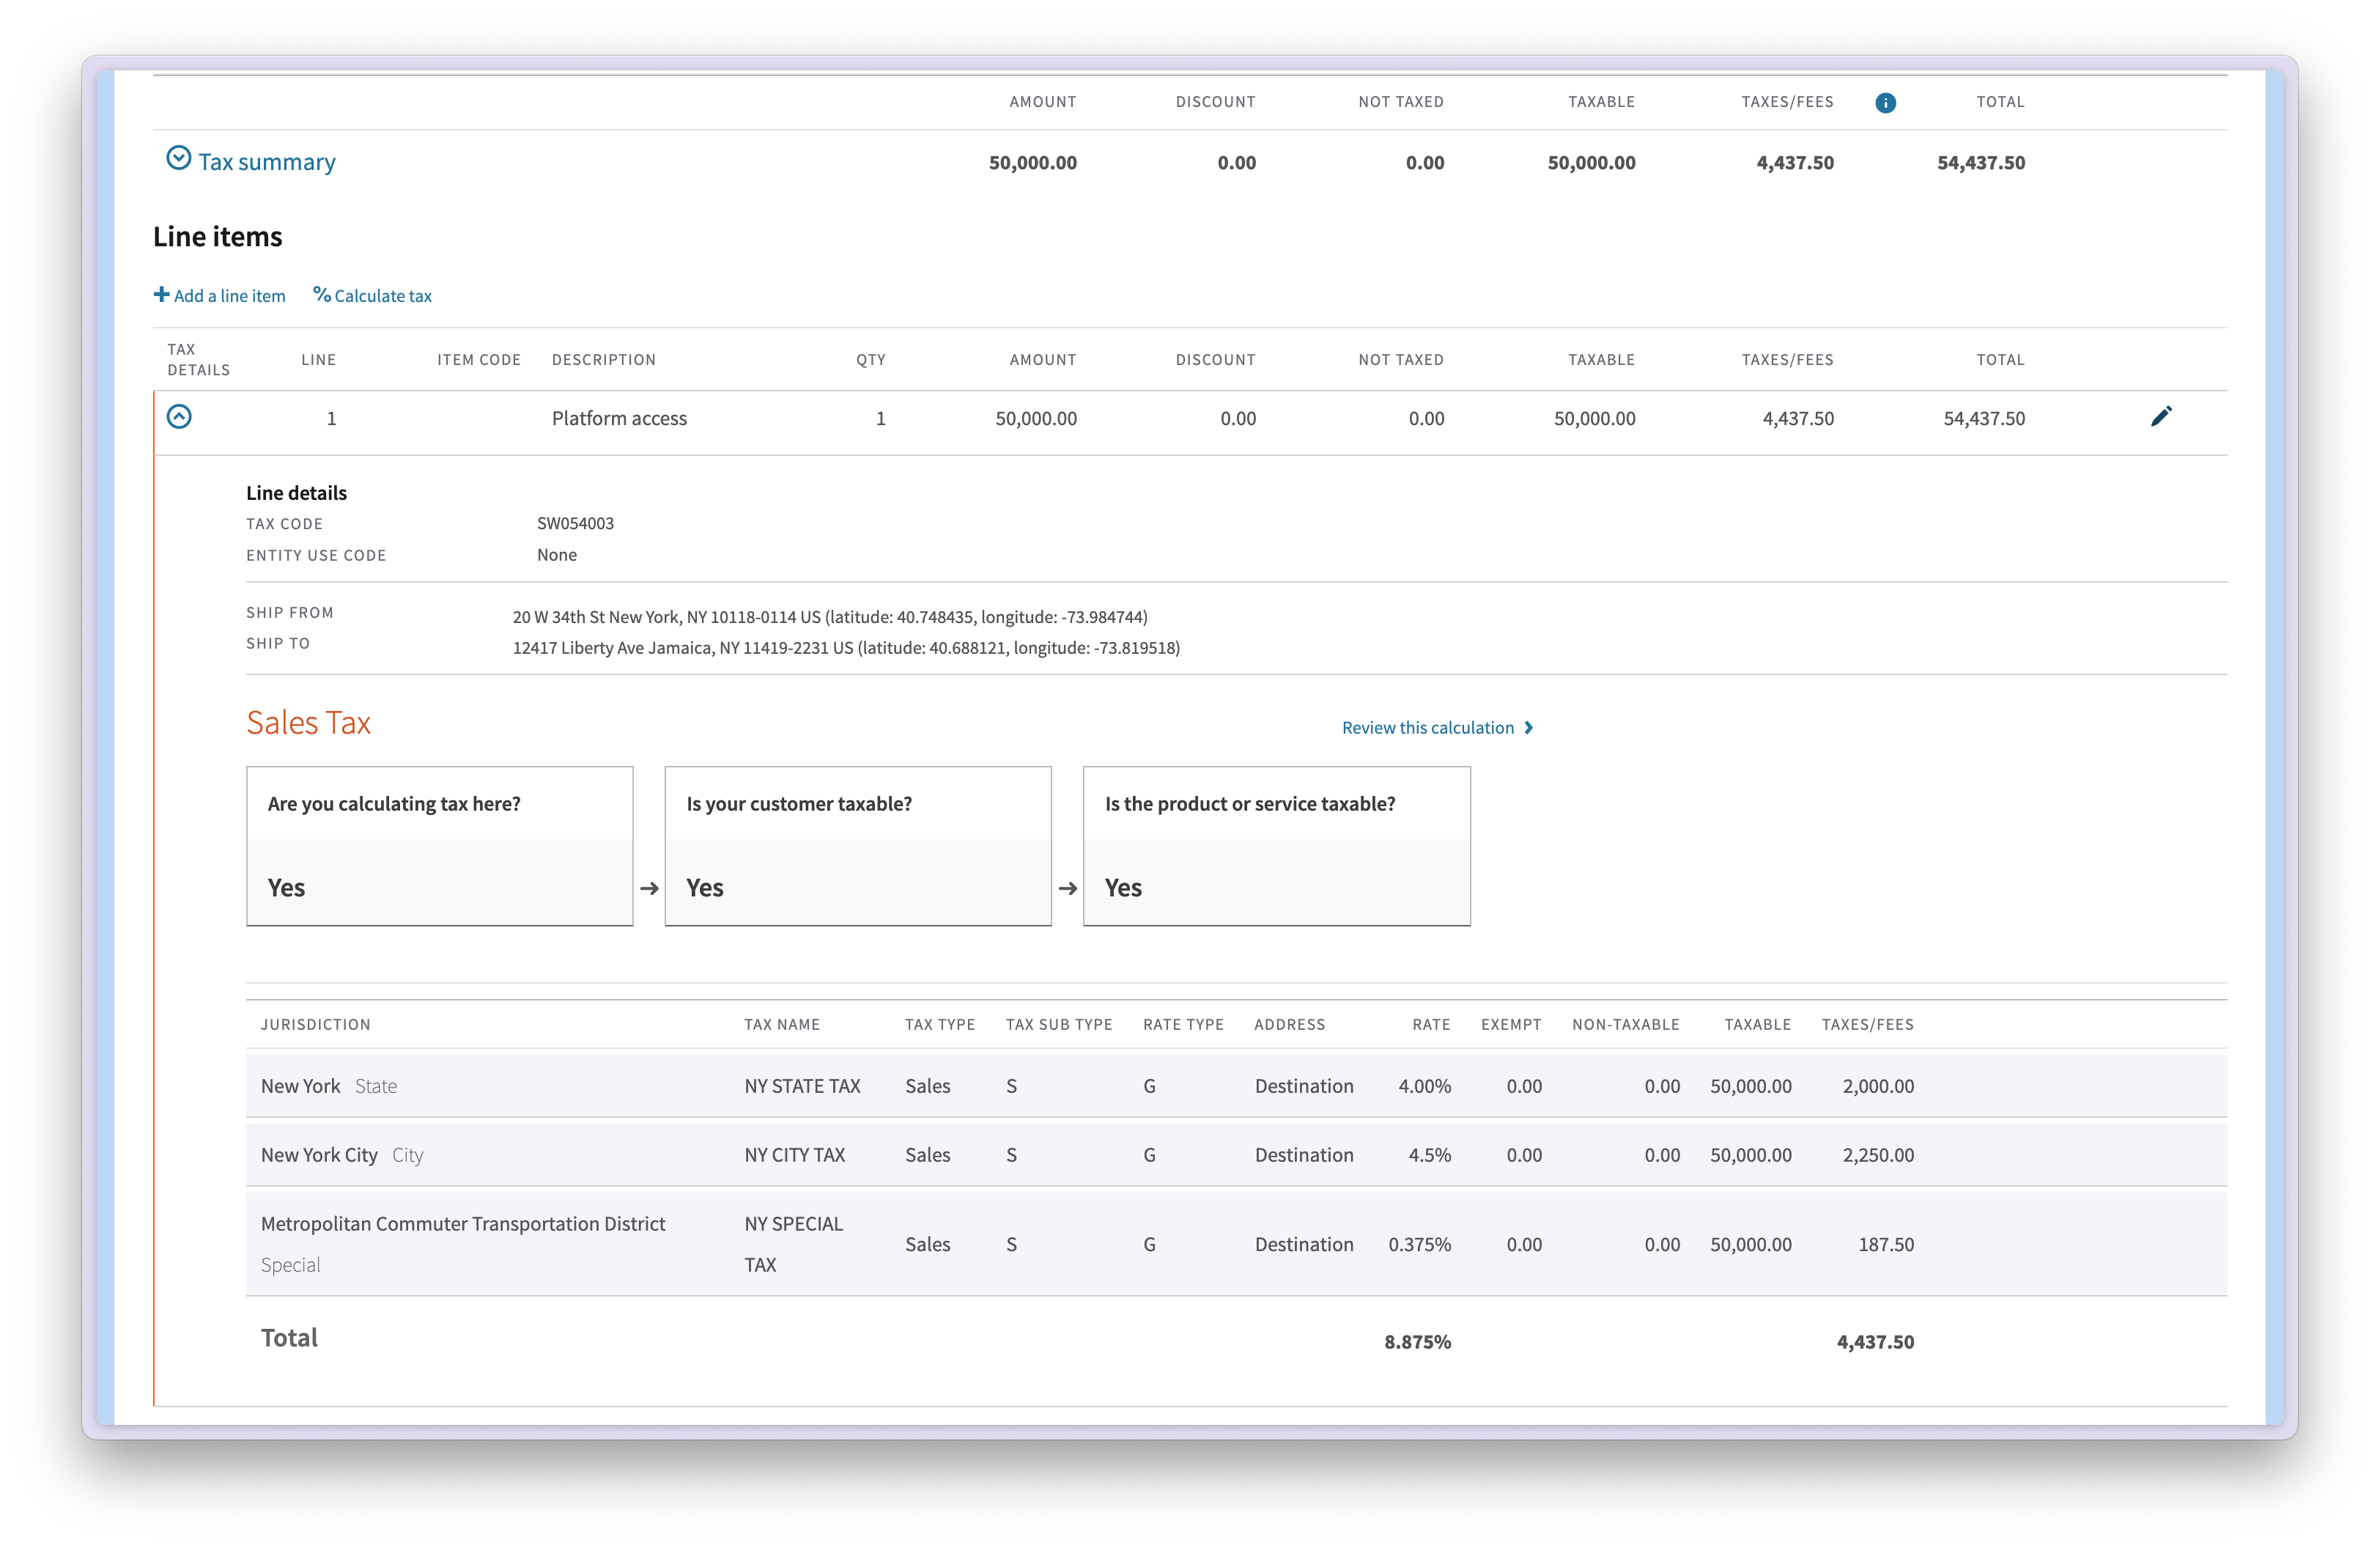Open the Review this calculation link

click(x=1428, y=727)
